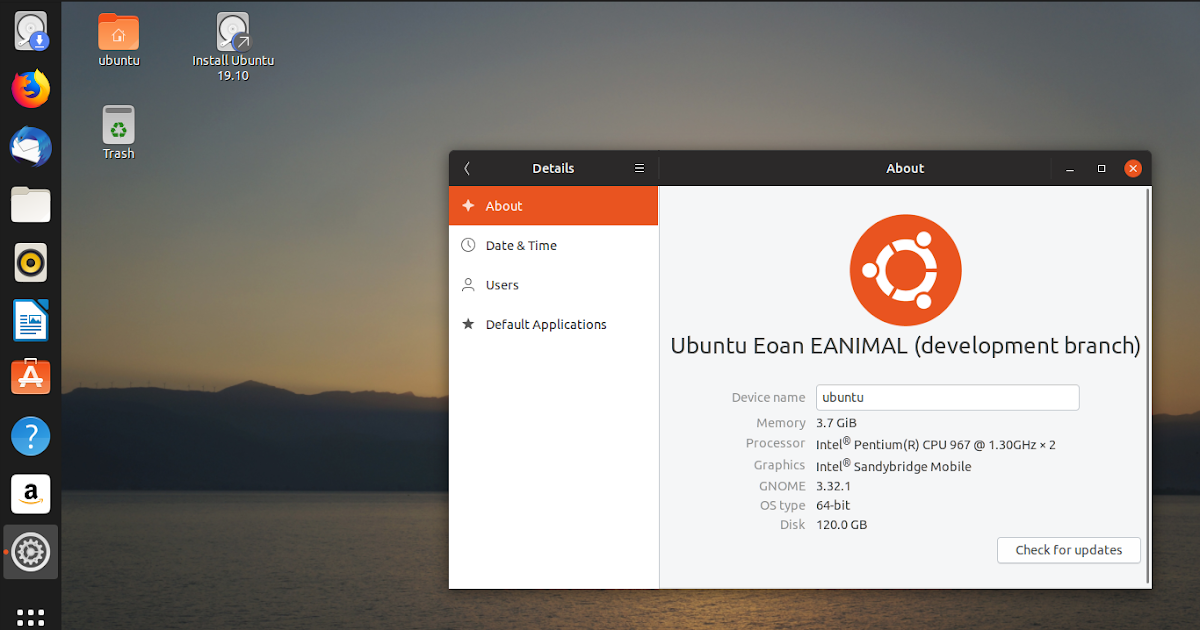Launch Rhythmbox music player
1200x630 pixels.
click(x=30, y=262)
